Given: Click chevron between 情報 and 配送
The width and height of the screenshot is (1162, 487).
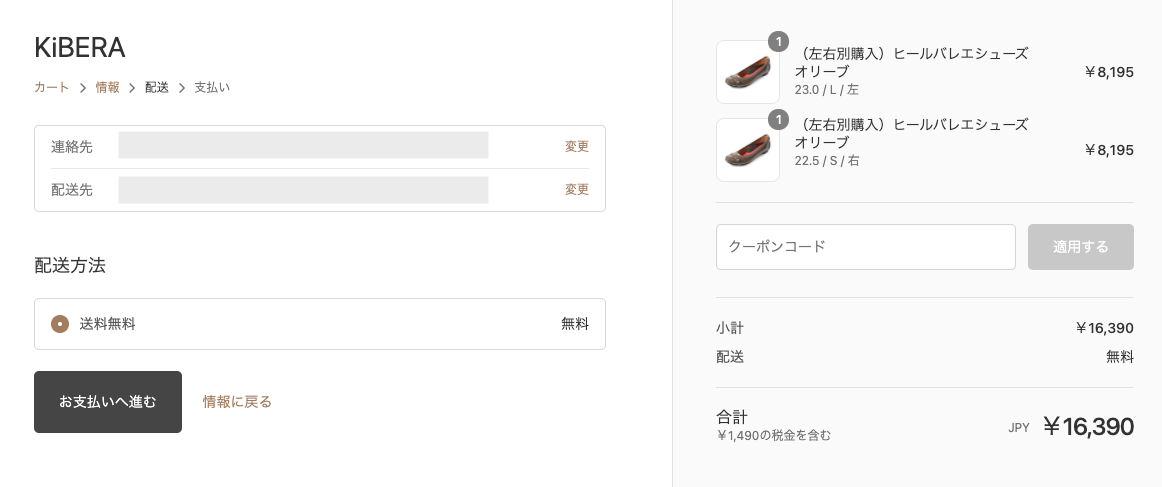Looking at the screenshot, I should click(x=132, y=88).
